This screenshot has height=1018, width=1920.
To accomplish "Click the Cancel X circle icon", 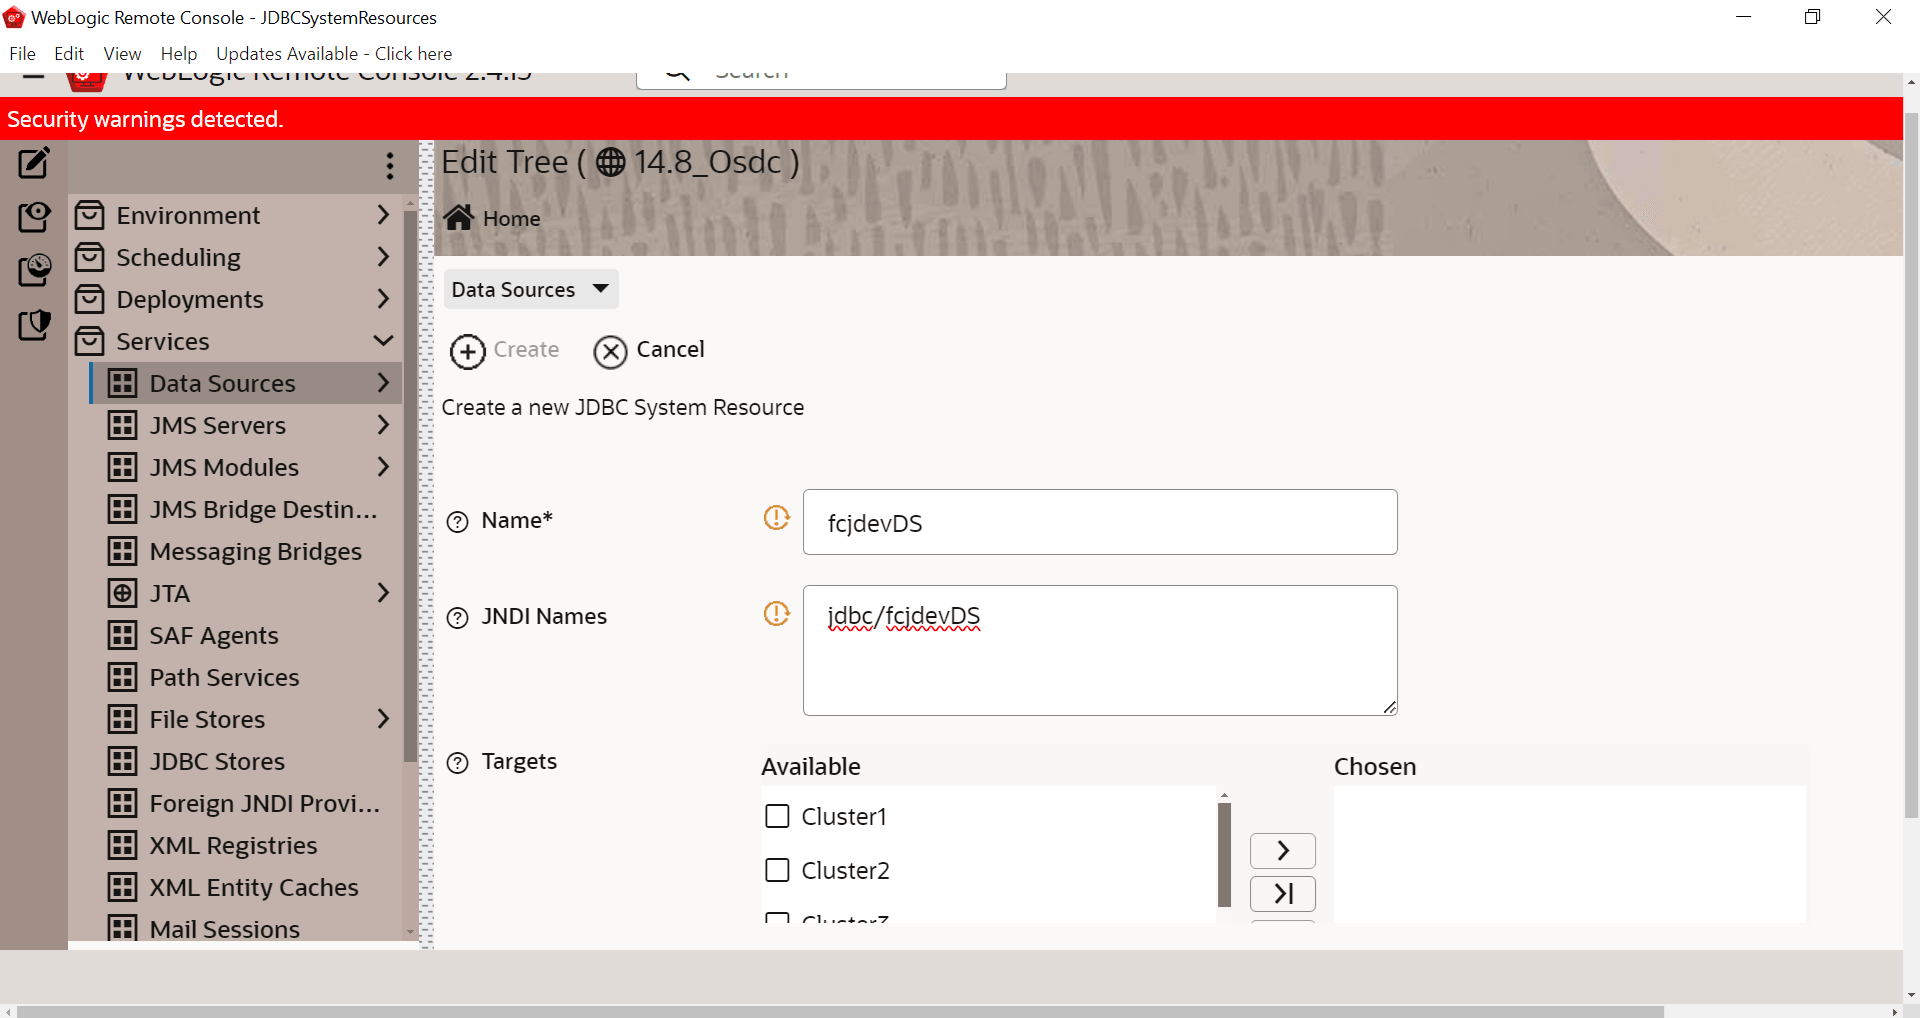I will (x=610, y=351).
